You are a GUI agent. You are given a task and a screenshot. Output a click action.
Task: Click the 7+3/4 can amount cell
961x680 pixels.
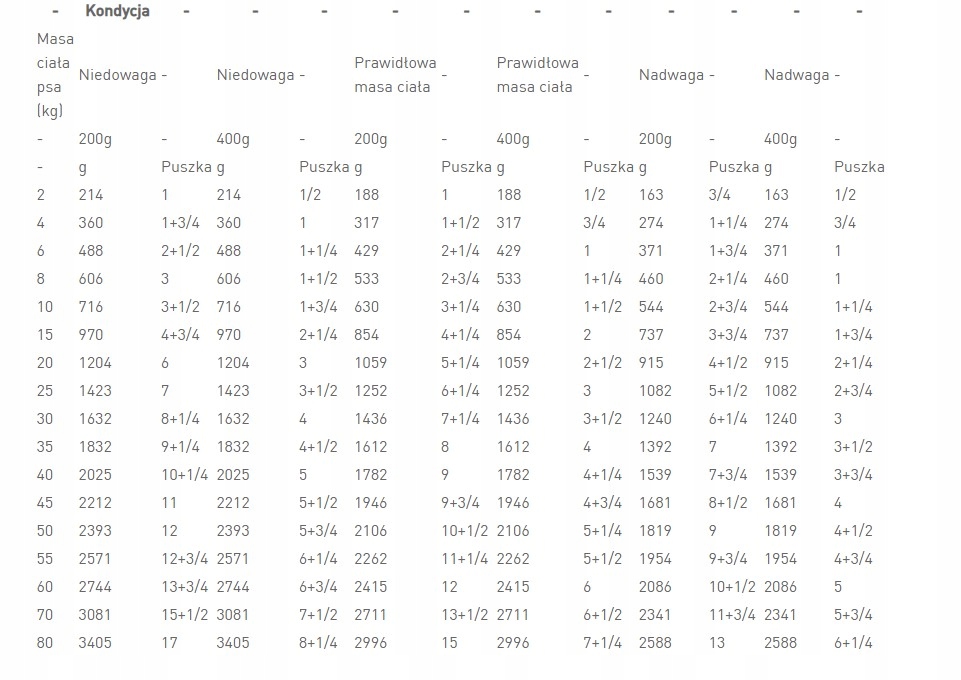(728, 474)
